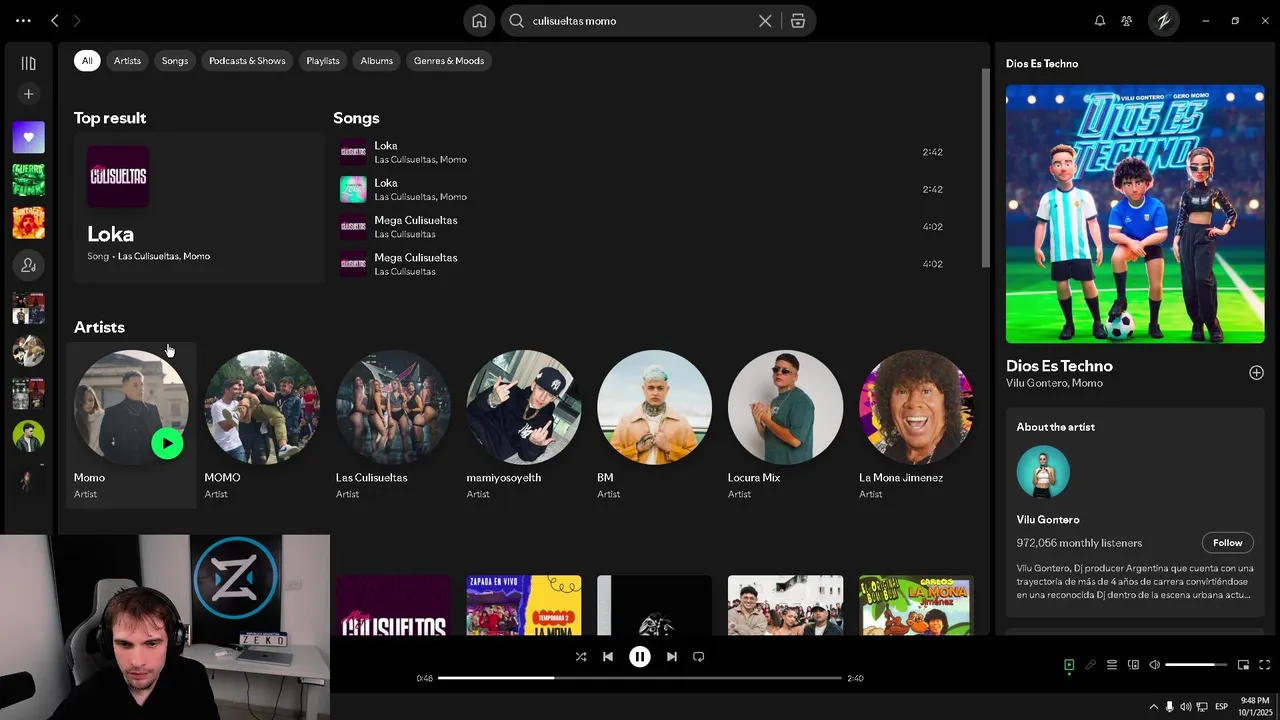Follow Vilu Gontero

1228,543
